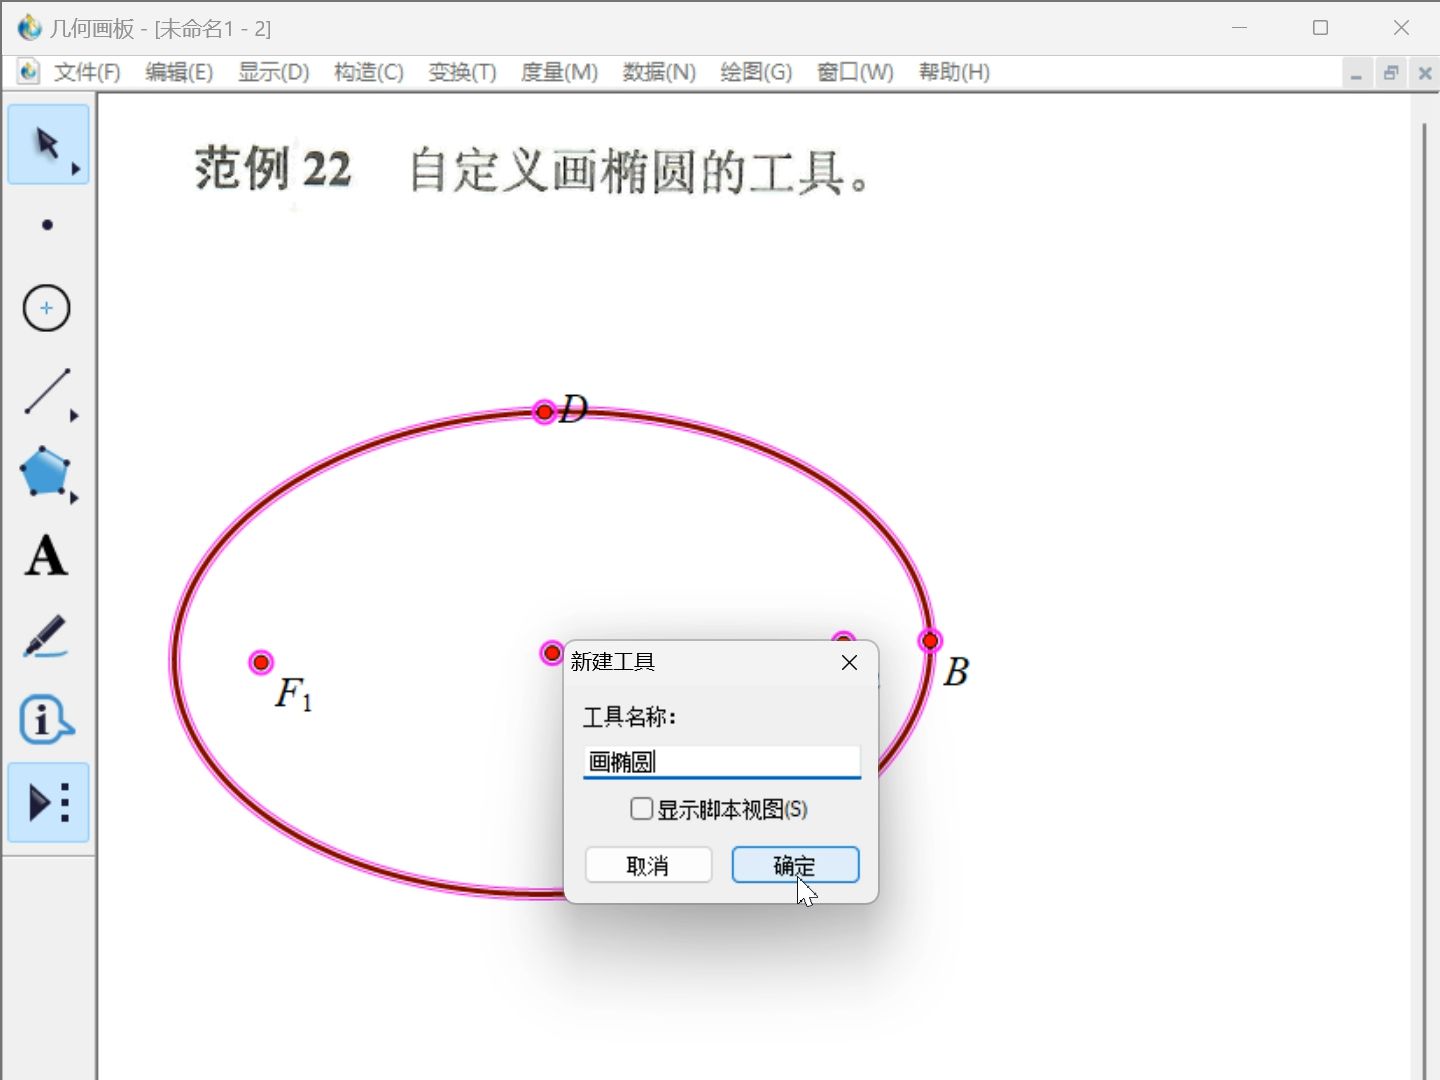Click the document icon in menu bar
Image resolution: width=1440 pixels, height=1080 pixels.
point(28,71)
